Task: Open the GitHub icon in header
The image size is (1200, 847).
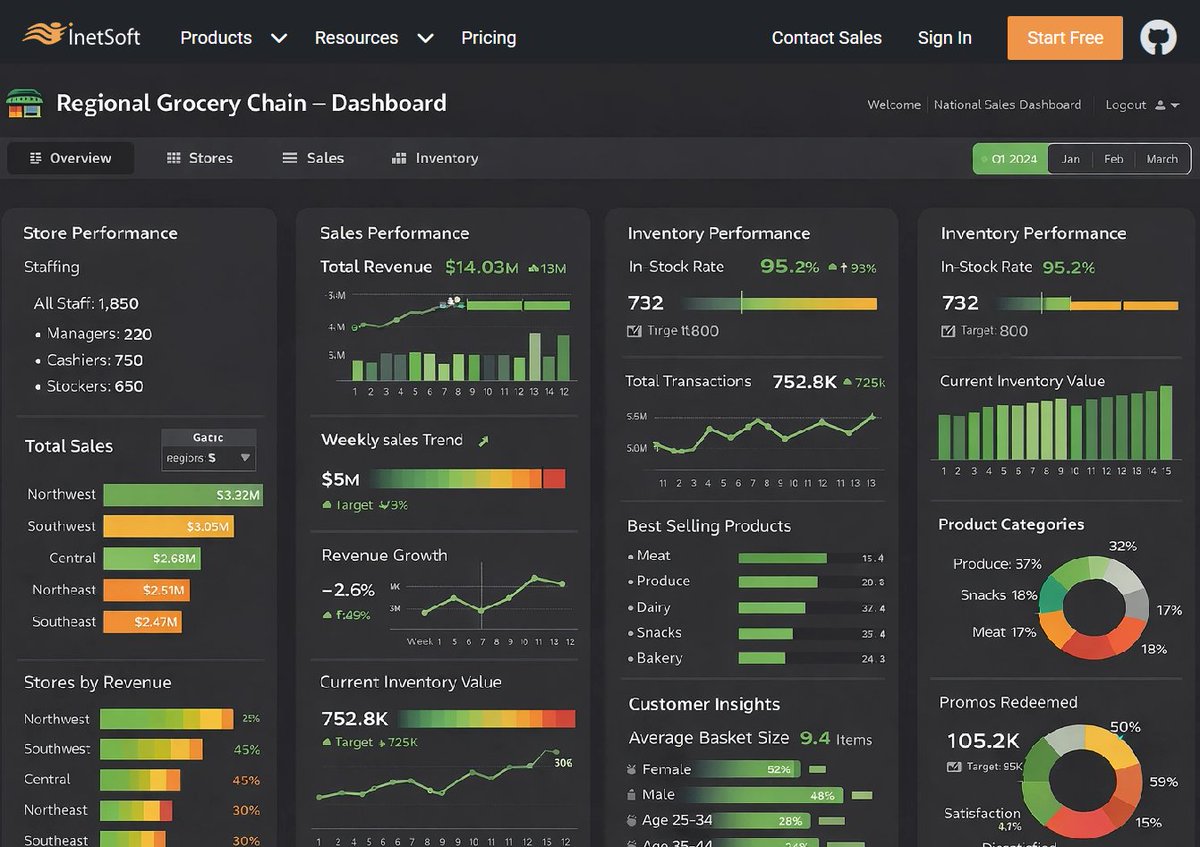Action: 1158,38
